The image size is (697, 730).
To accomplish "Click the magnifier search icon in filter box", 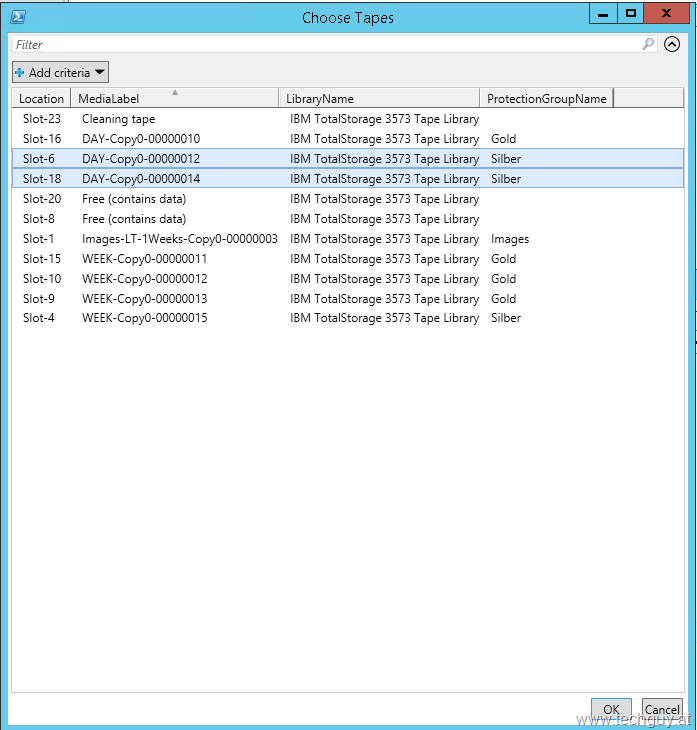I will tap(648, 44).
